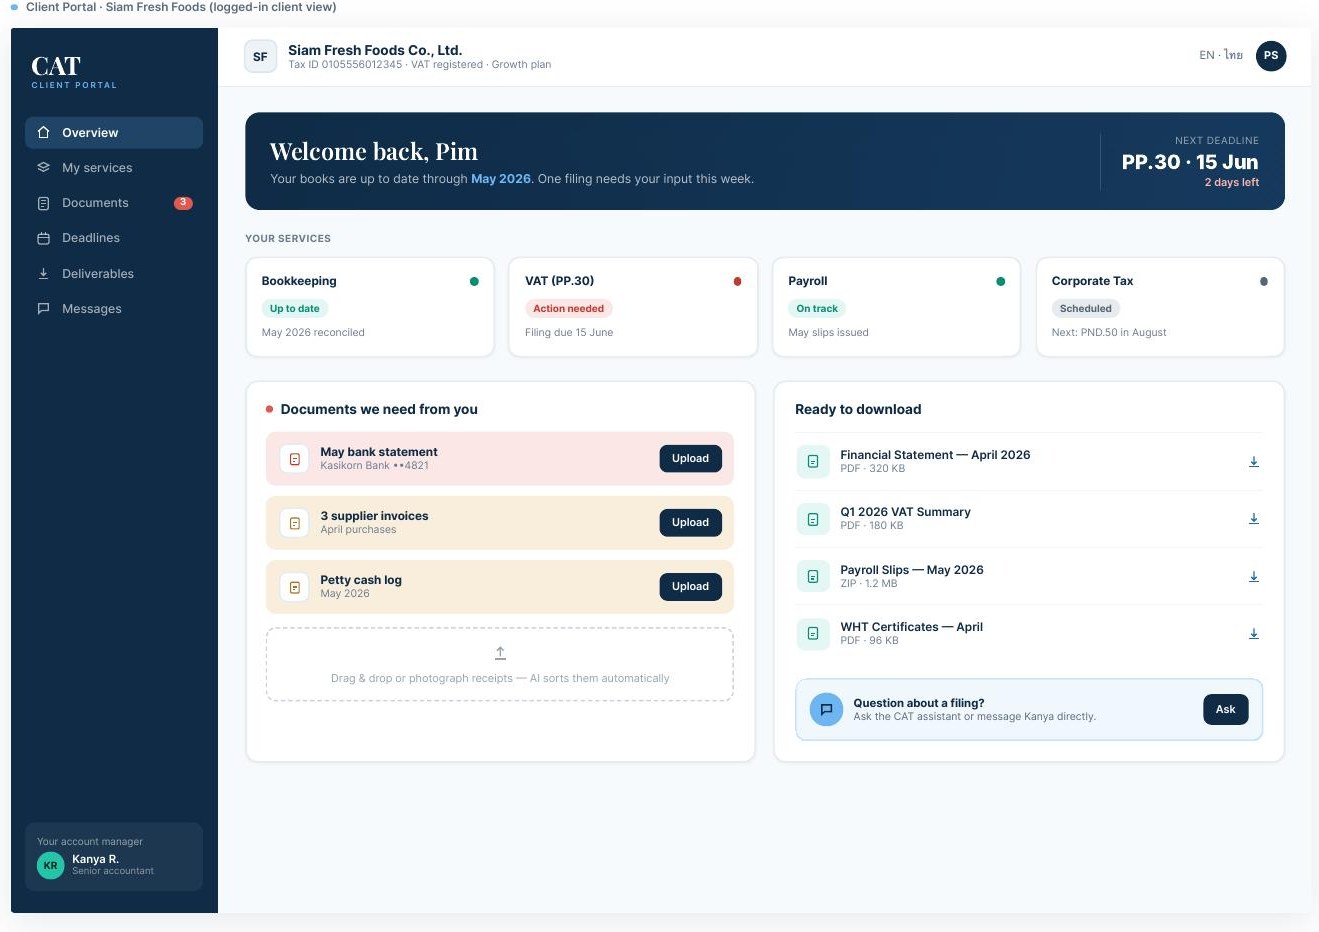Click the May bank statement document icon
Screen dimensions: 1319x932
coord(294,459)
